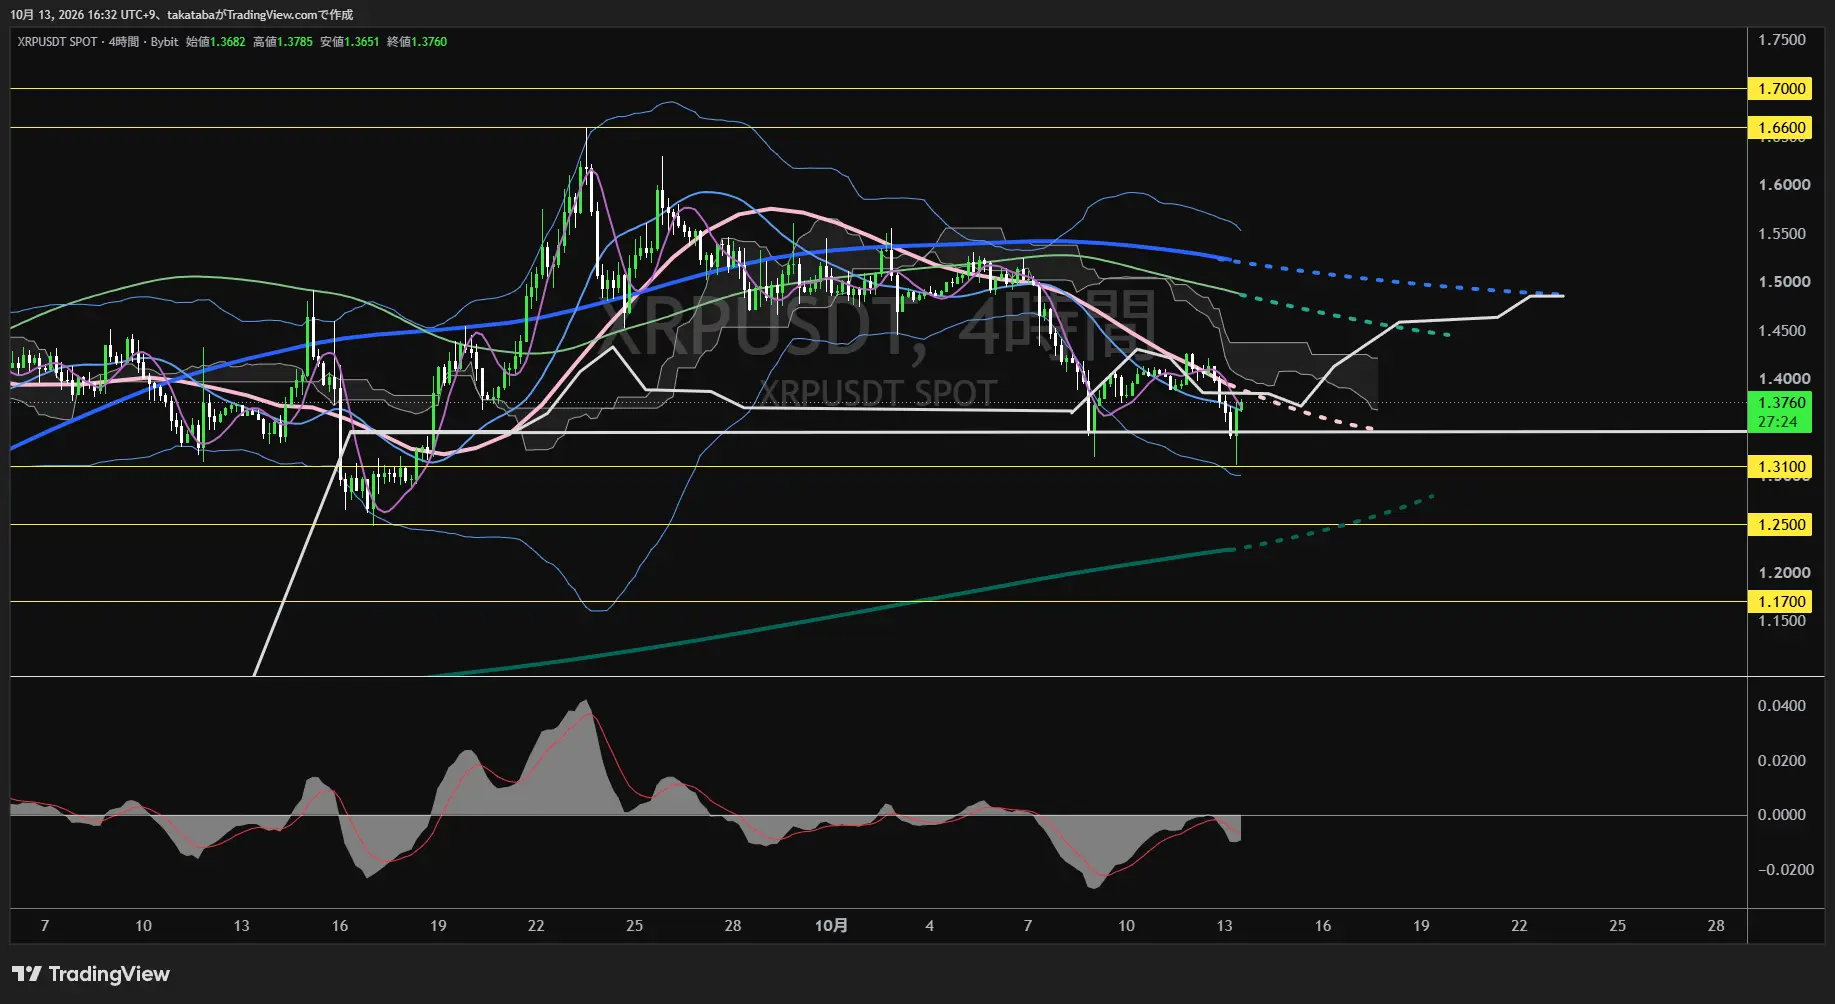Click the 0.0400 indicator axis label
This screenshot has height=1004, width=1835.
[1782, 706]
